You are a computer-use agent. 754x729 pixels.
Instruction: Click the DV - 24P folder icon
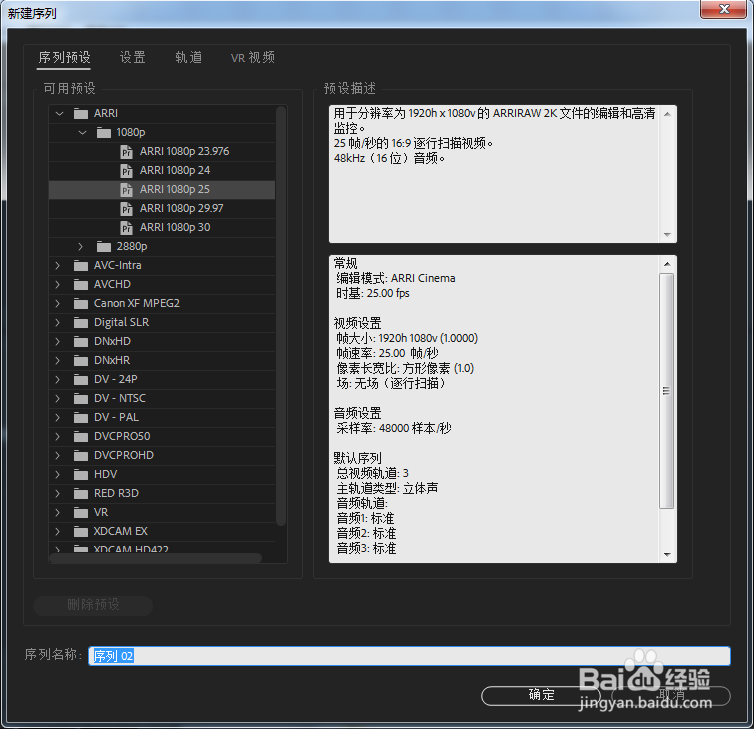[x=81, y=379]
